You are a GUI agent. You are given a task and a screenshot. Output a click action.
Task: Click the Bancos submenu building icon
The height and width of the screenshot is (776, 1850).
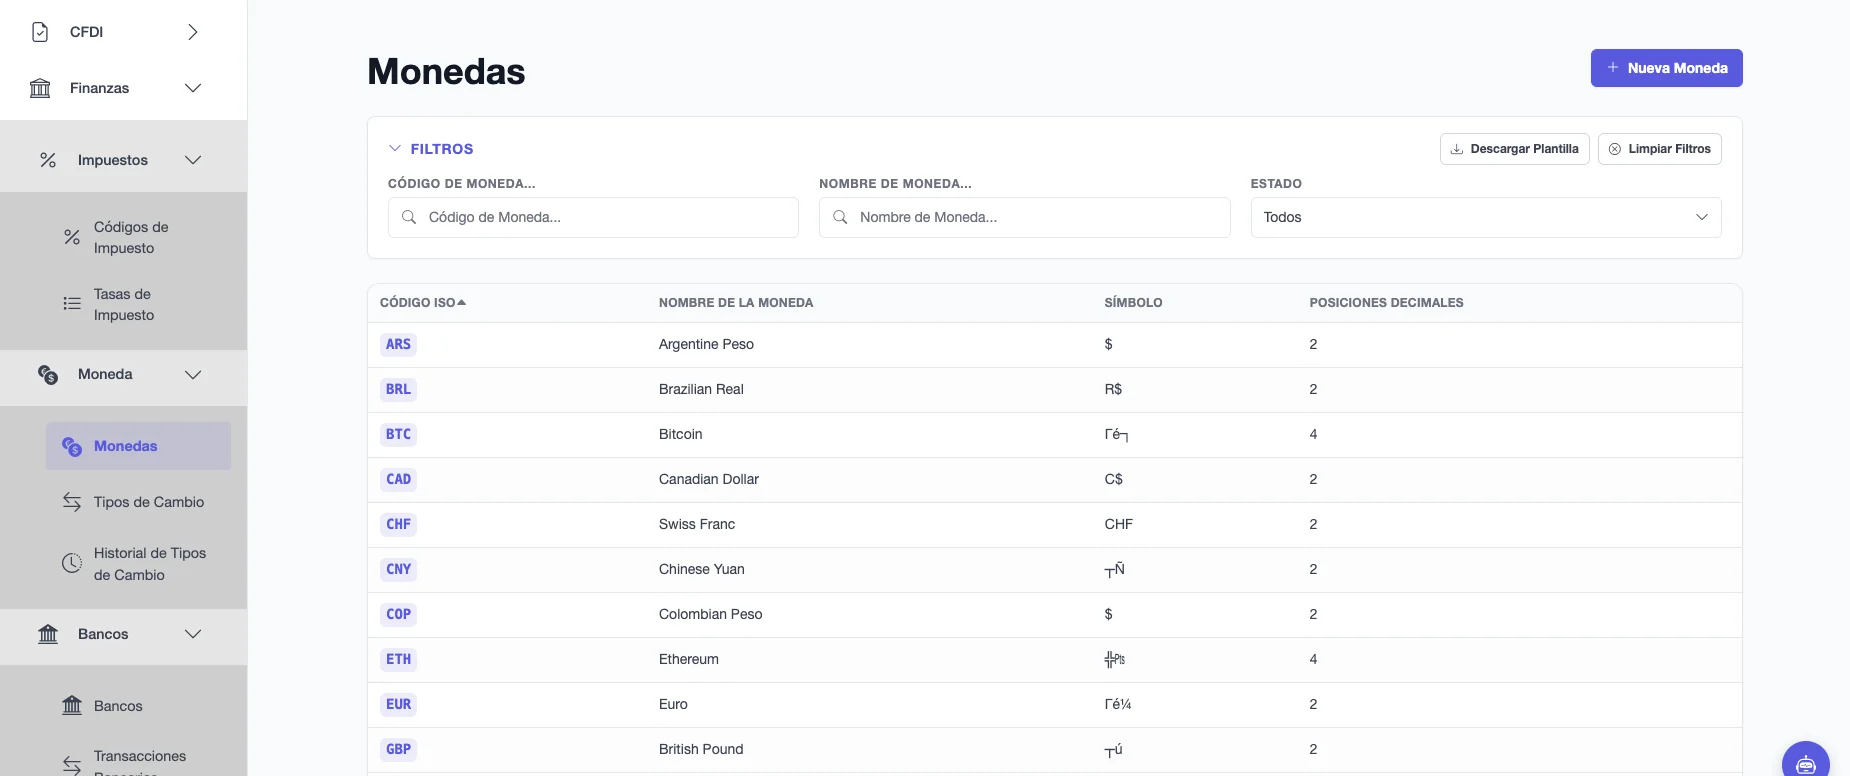pyautogui.click(x=72, y=706)
